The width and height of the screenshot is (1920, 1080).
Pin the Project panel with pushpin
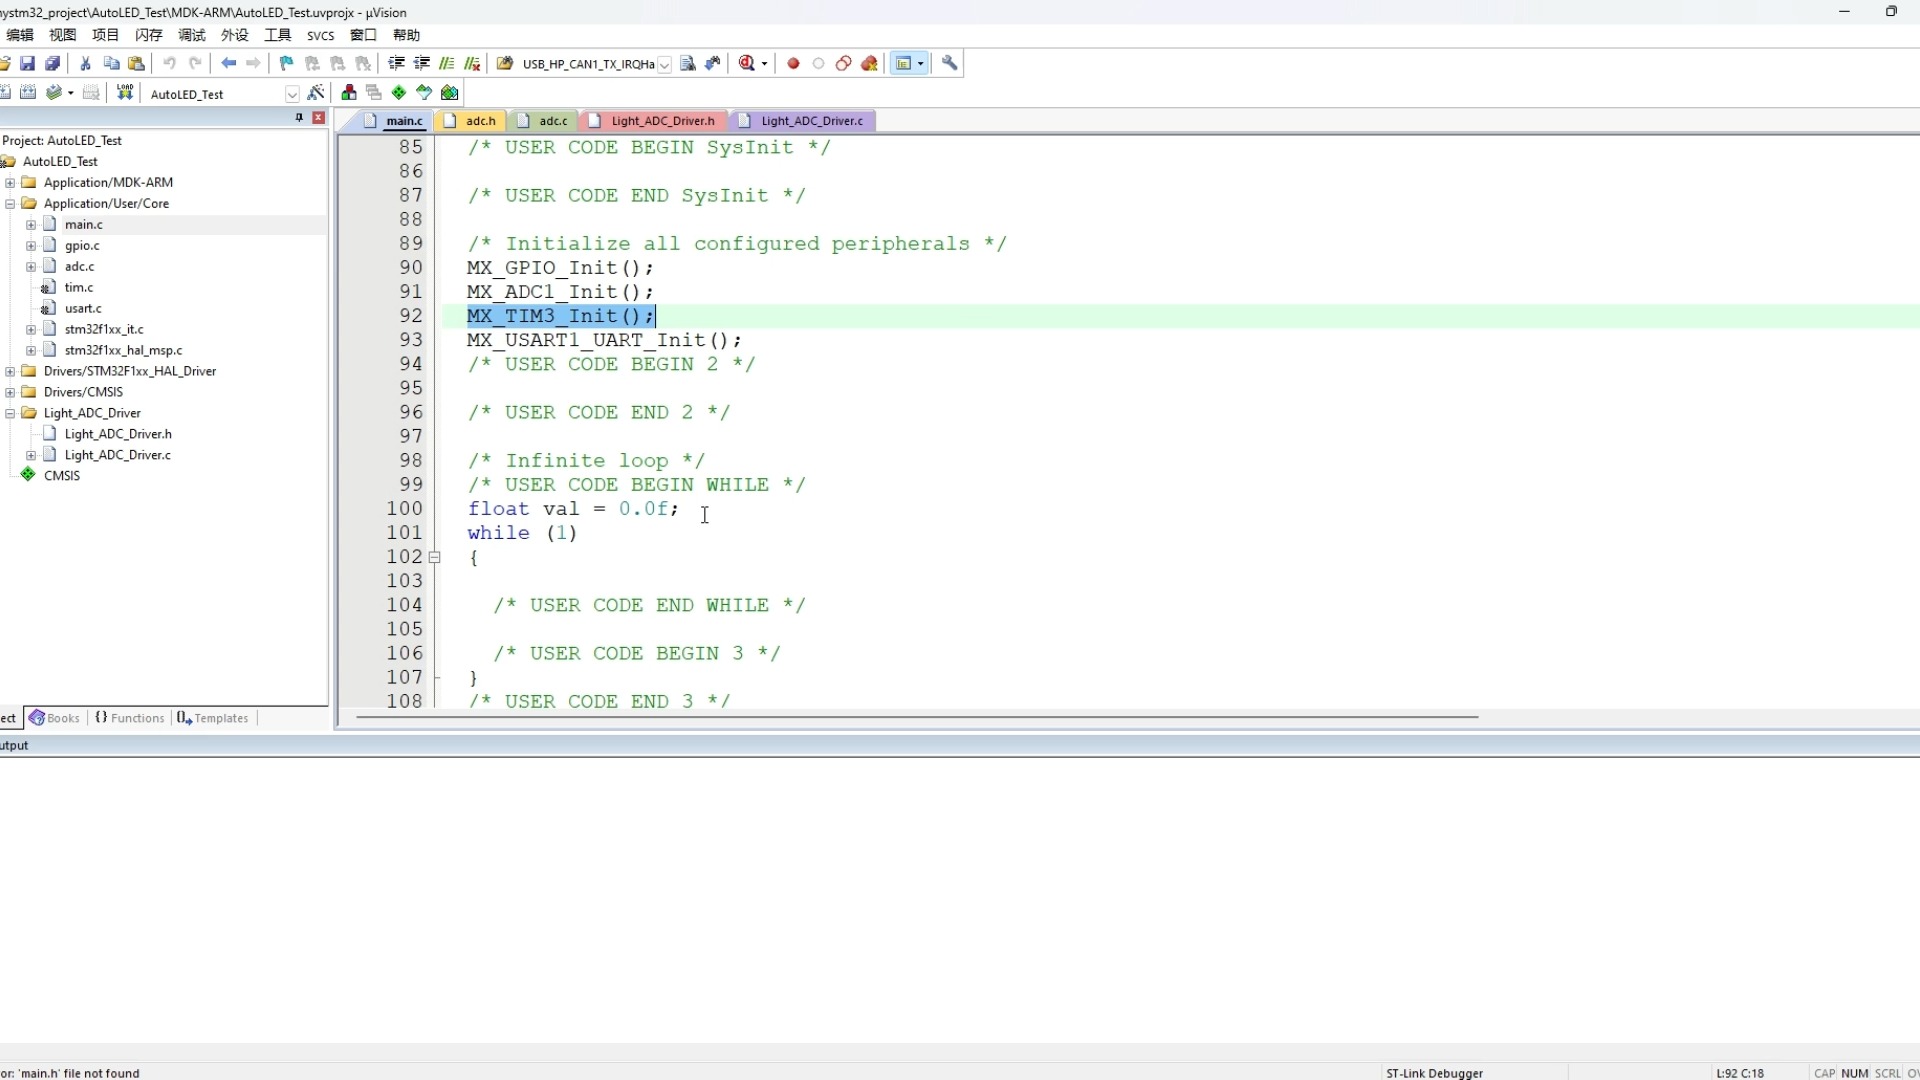[x=298, y=118]
